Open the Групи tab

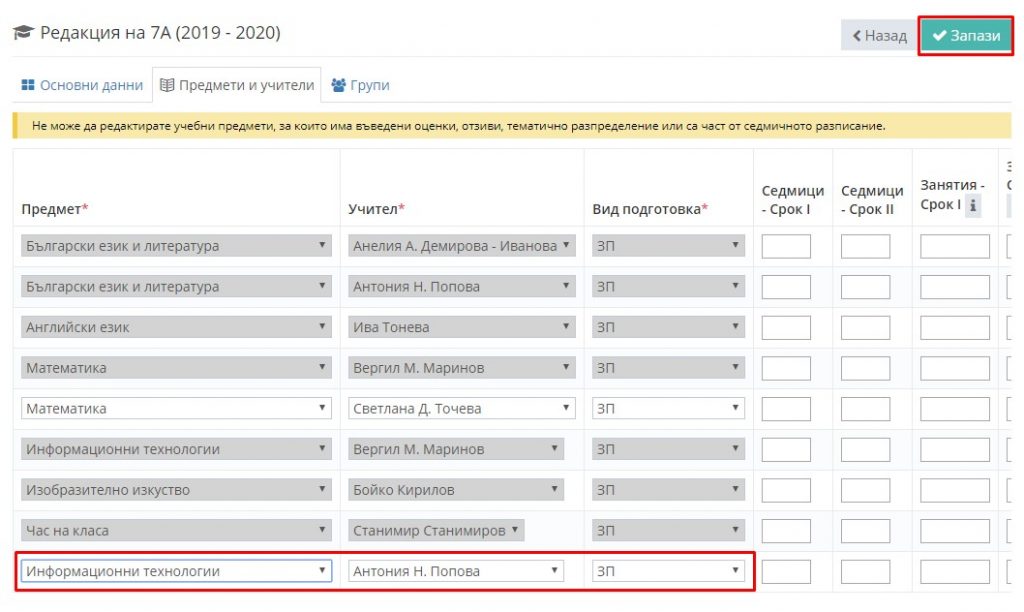coord(360,85)
